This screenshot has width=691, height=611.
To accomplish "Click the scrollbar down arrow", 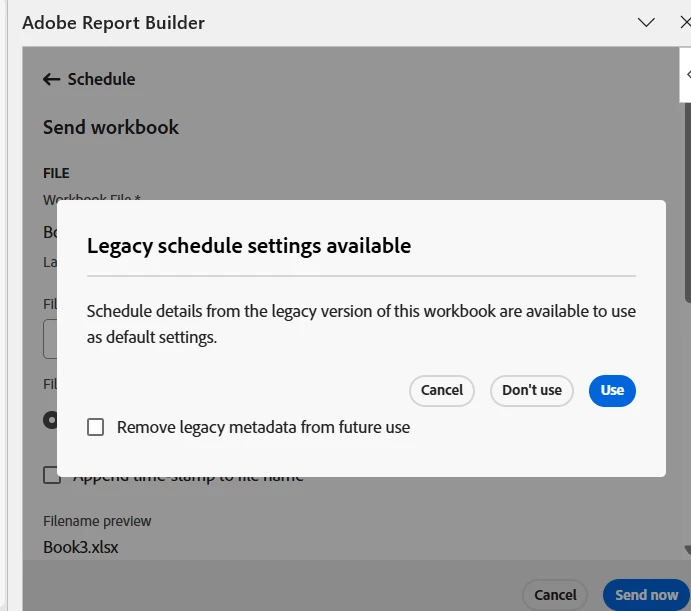I will [687, 549].
